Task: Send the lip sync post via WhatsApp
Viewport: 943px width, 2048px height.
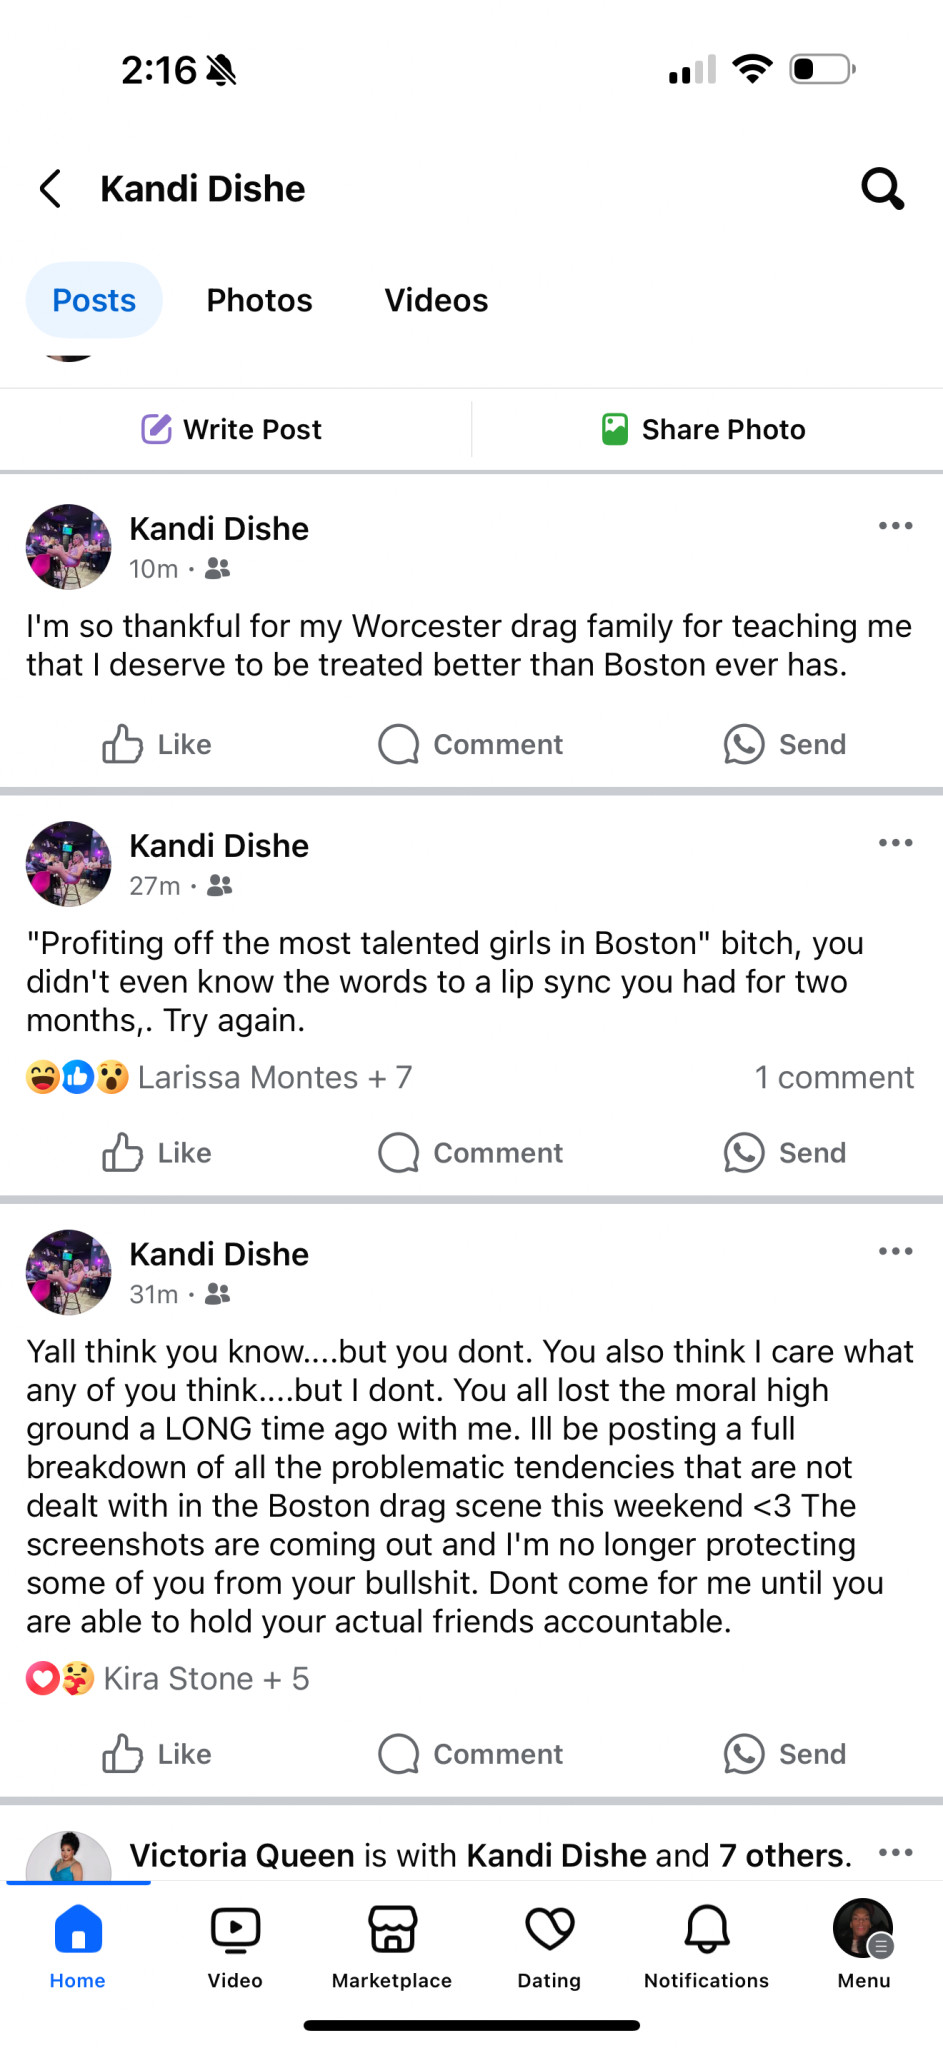Action: [x=785, y=1153]
